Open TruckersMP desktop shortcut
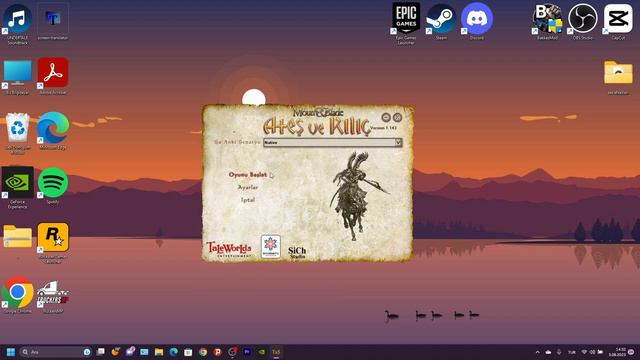640x360 pixels. tap(53, 296)
